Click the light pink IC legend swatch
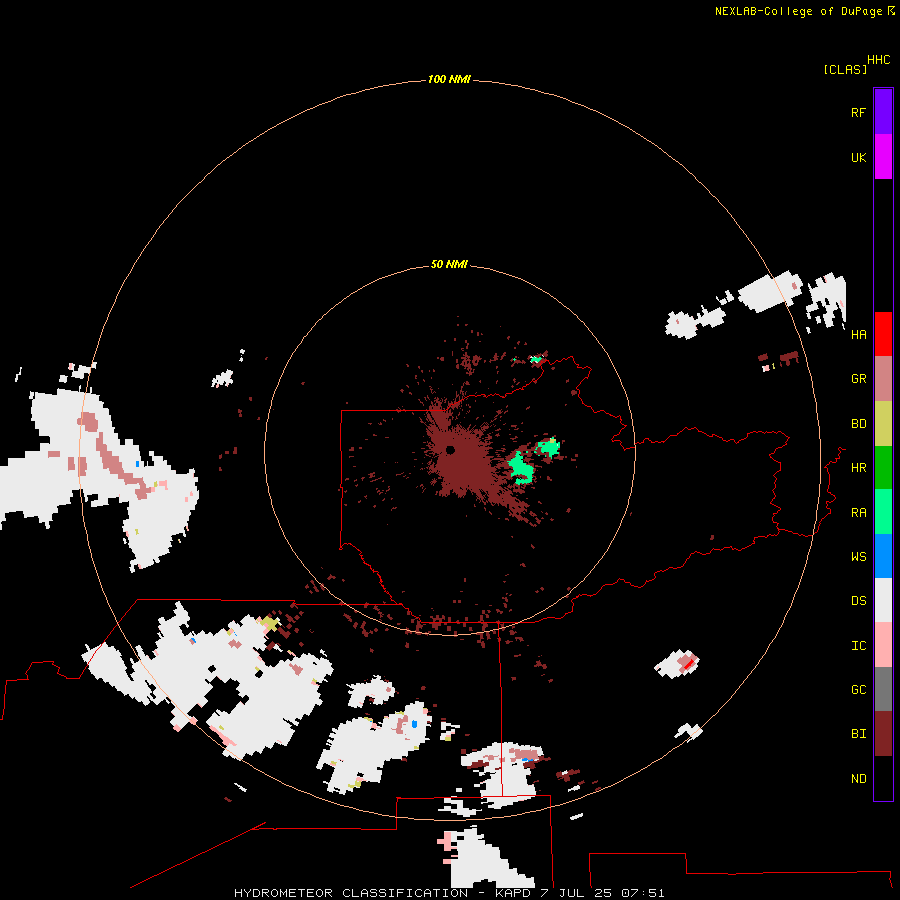Screen dimensions: 900x900 click(883, 645)
